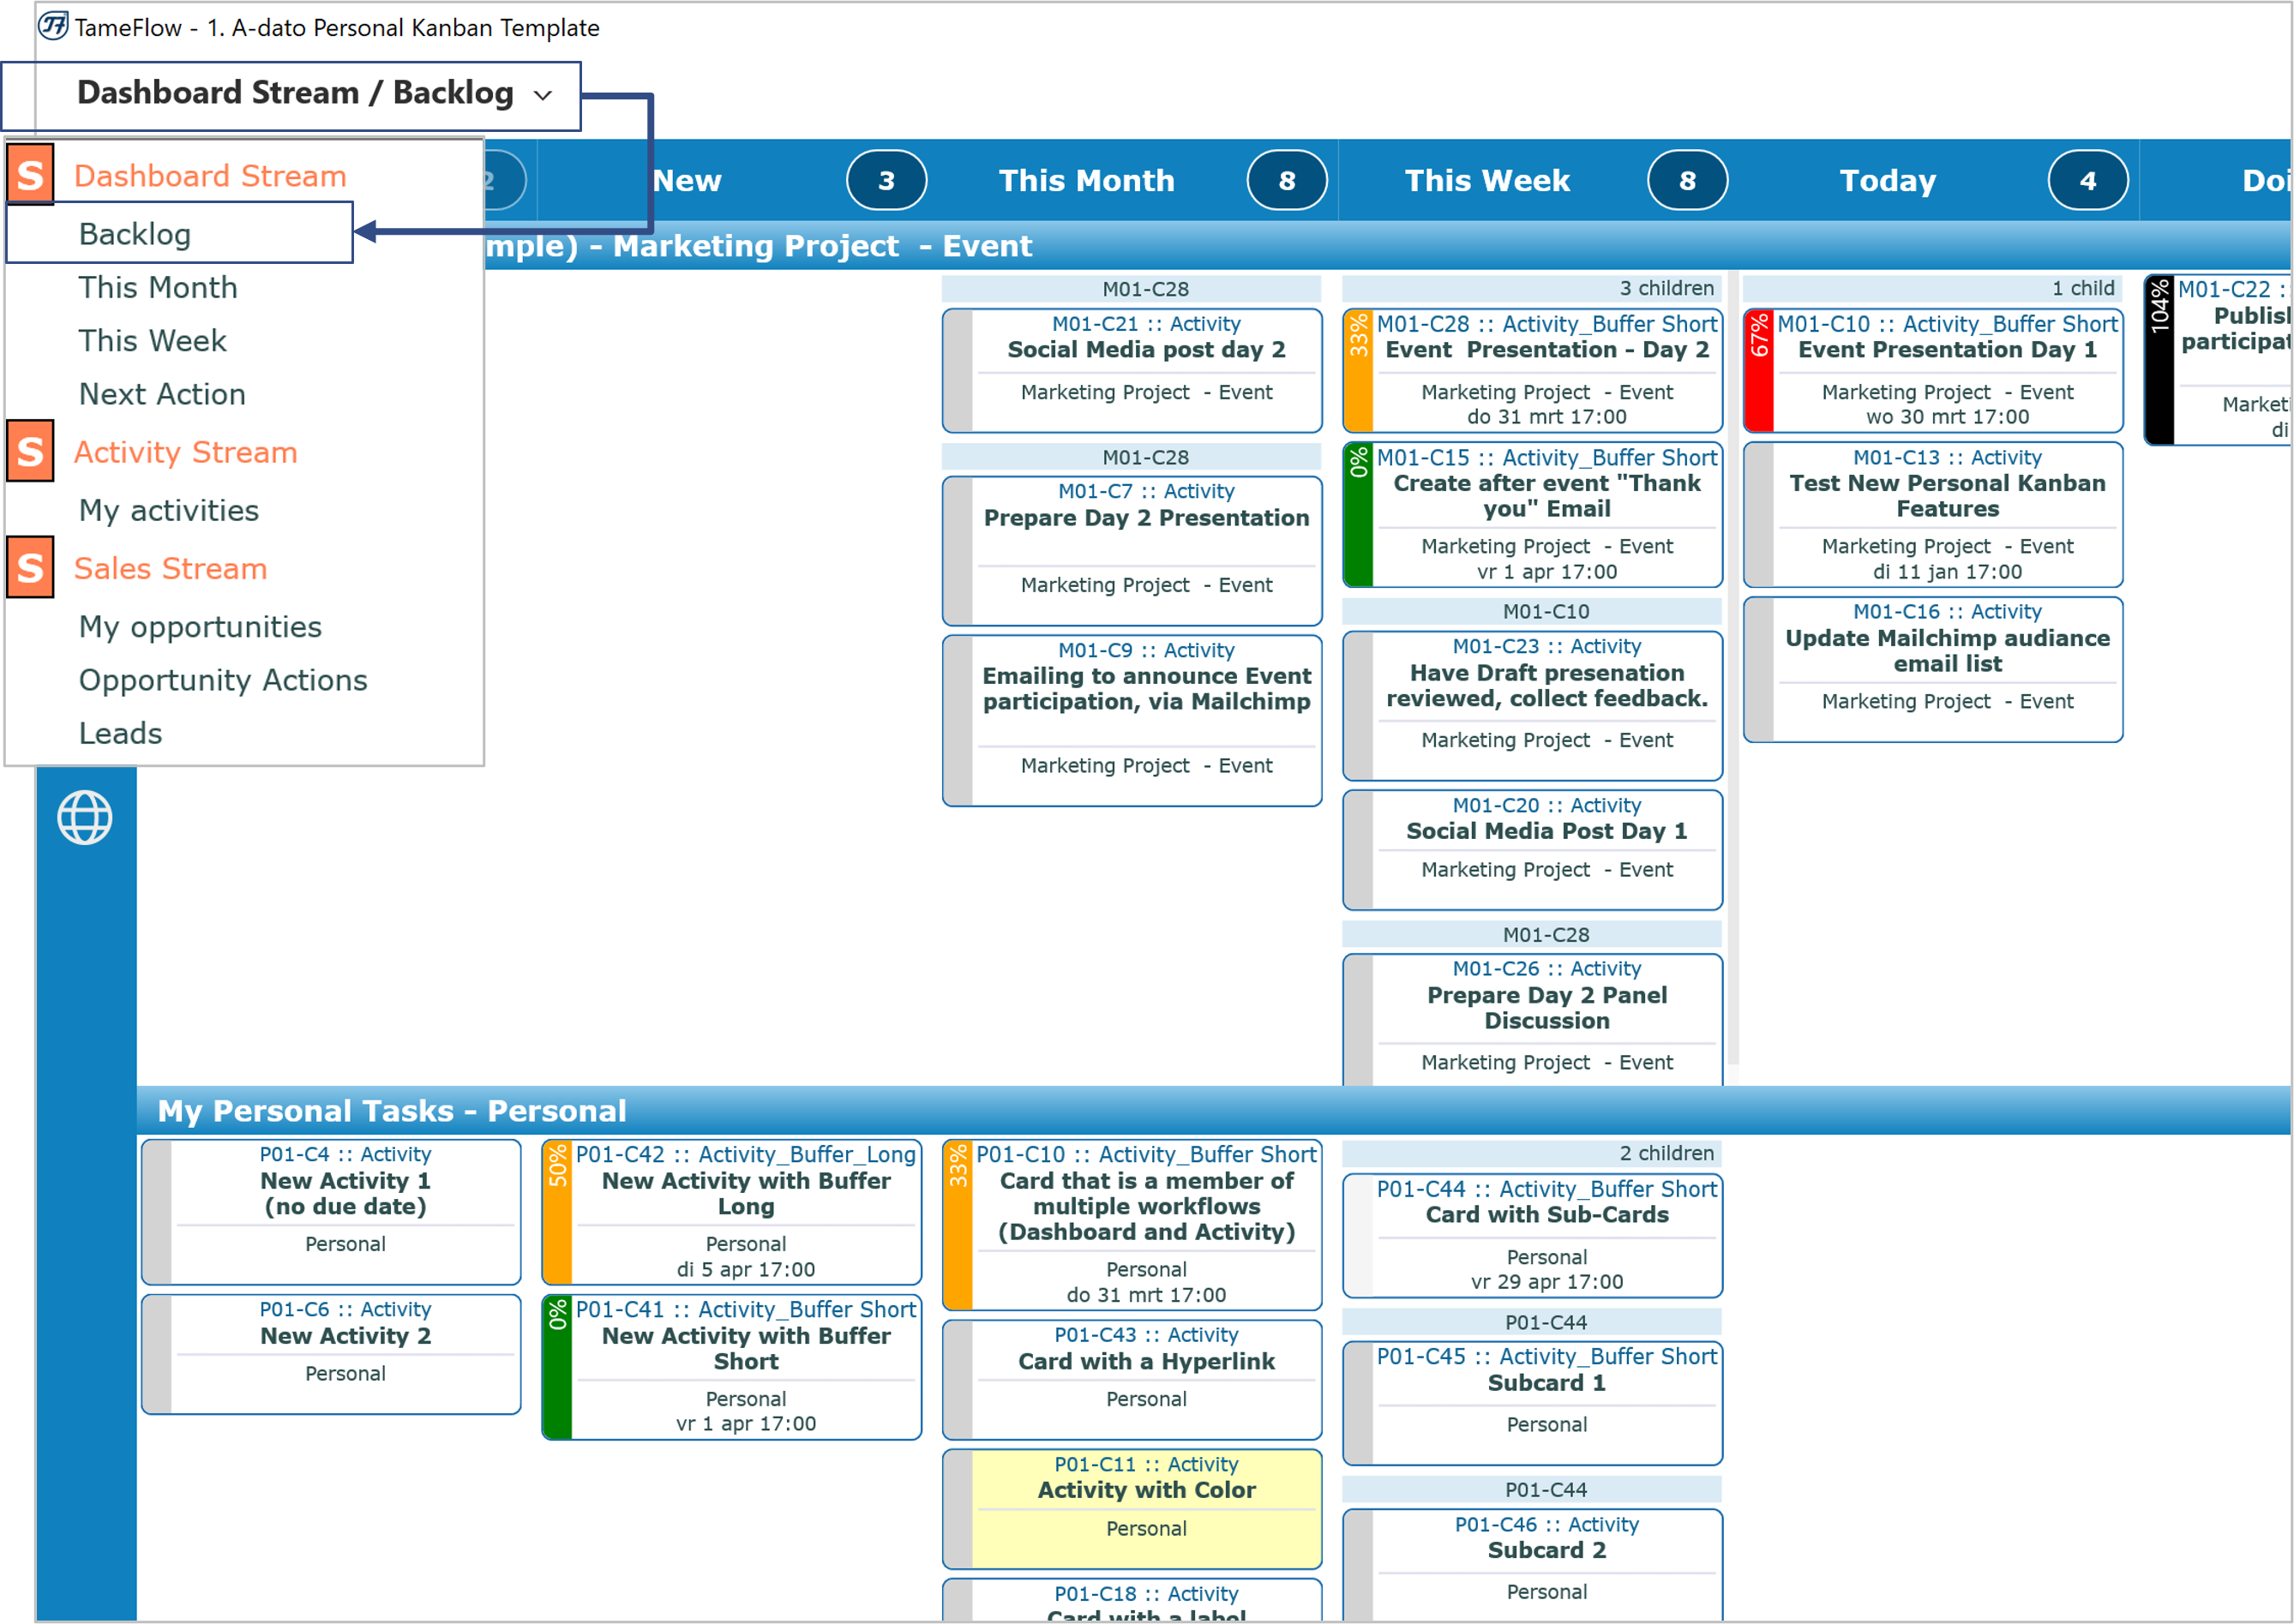Open the Card with Sub-Cards card

coord(1532,1235)
